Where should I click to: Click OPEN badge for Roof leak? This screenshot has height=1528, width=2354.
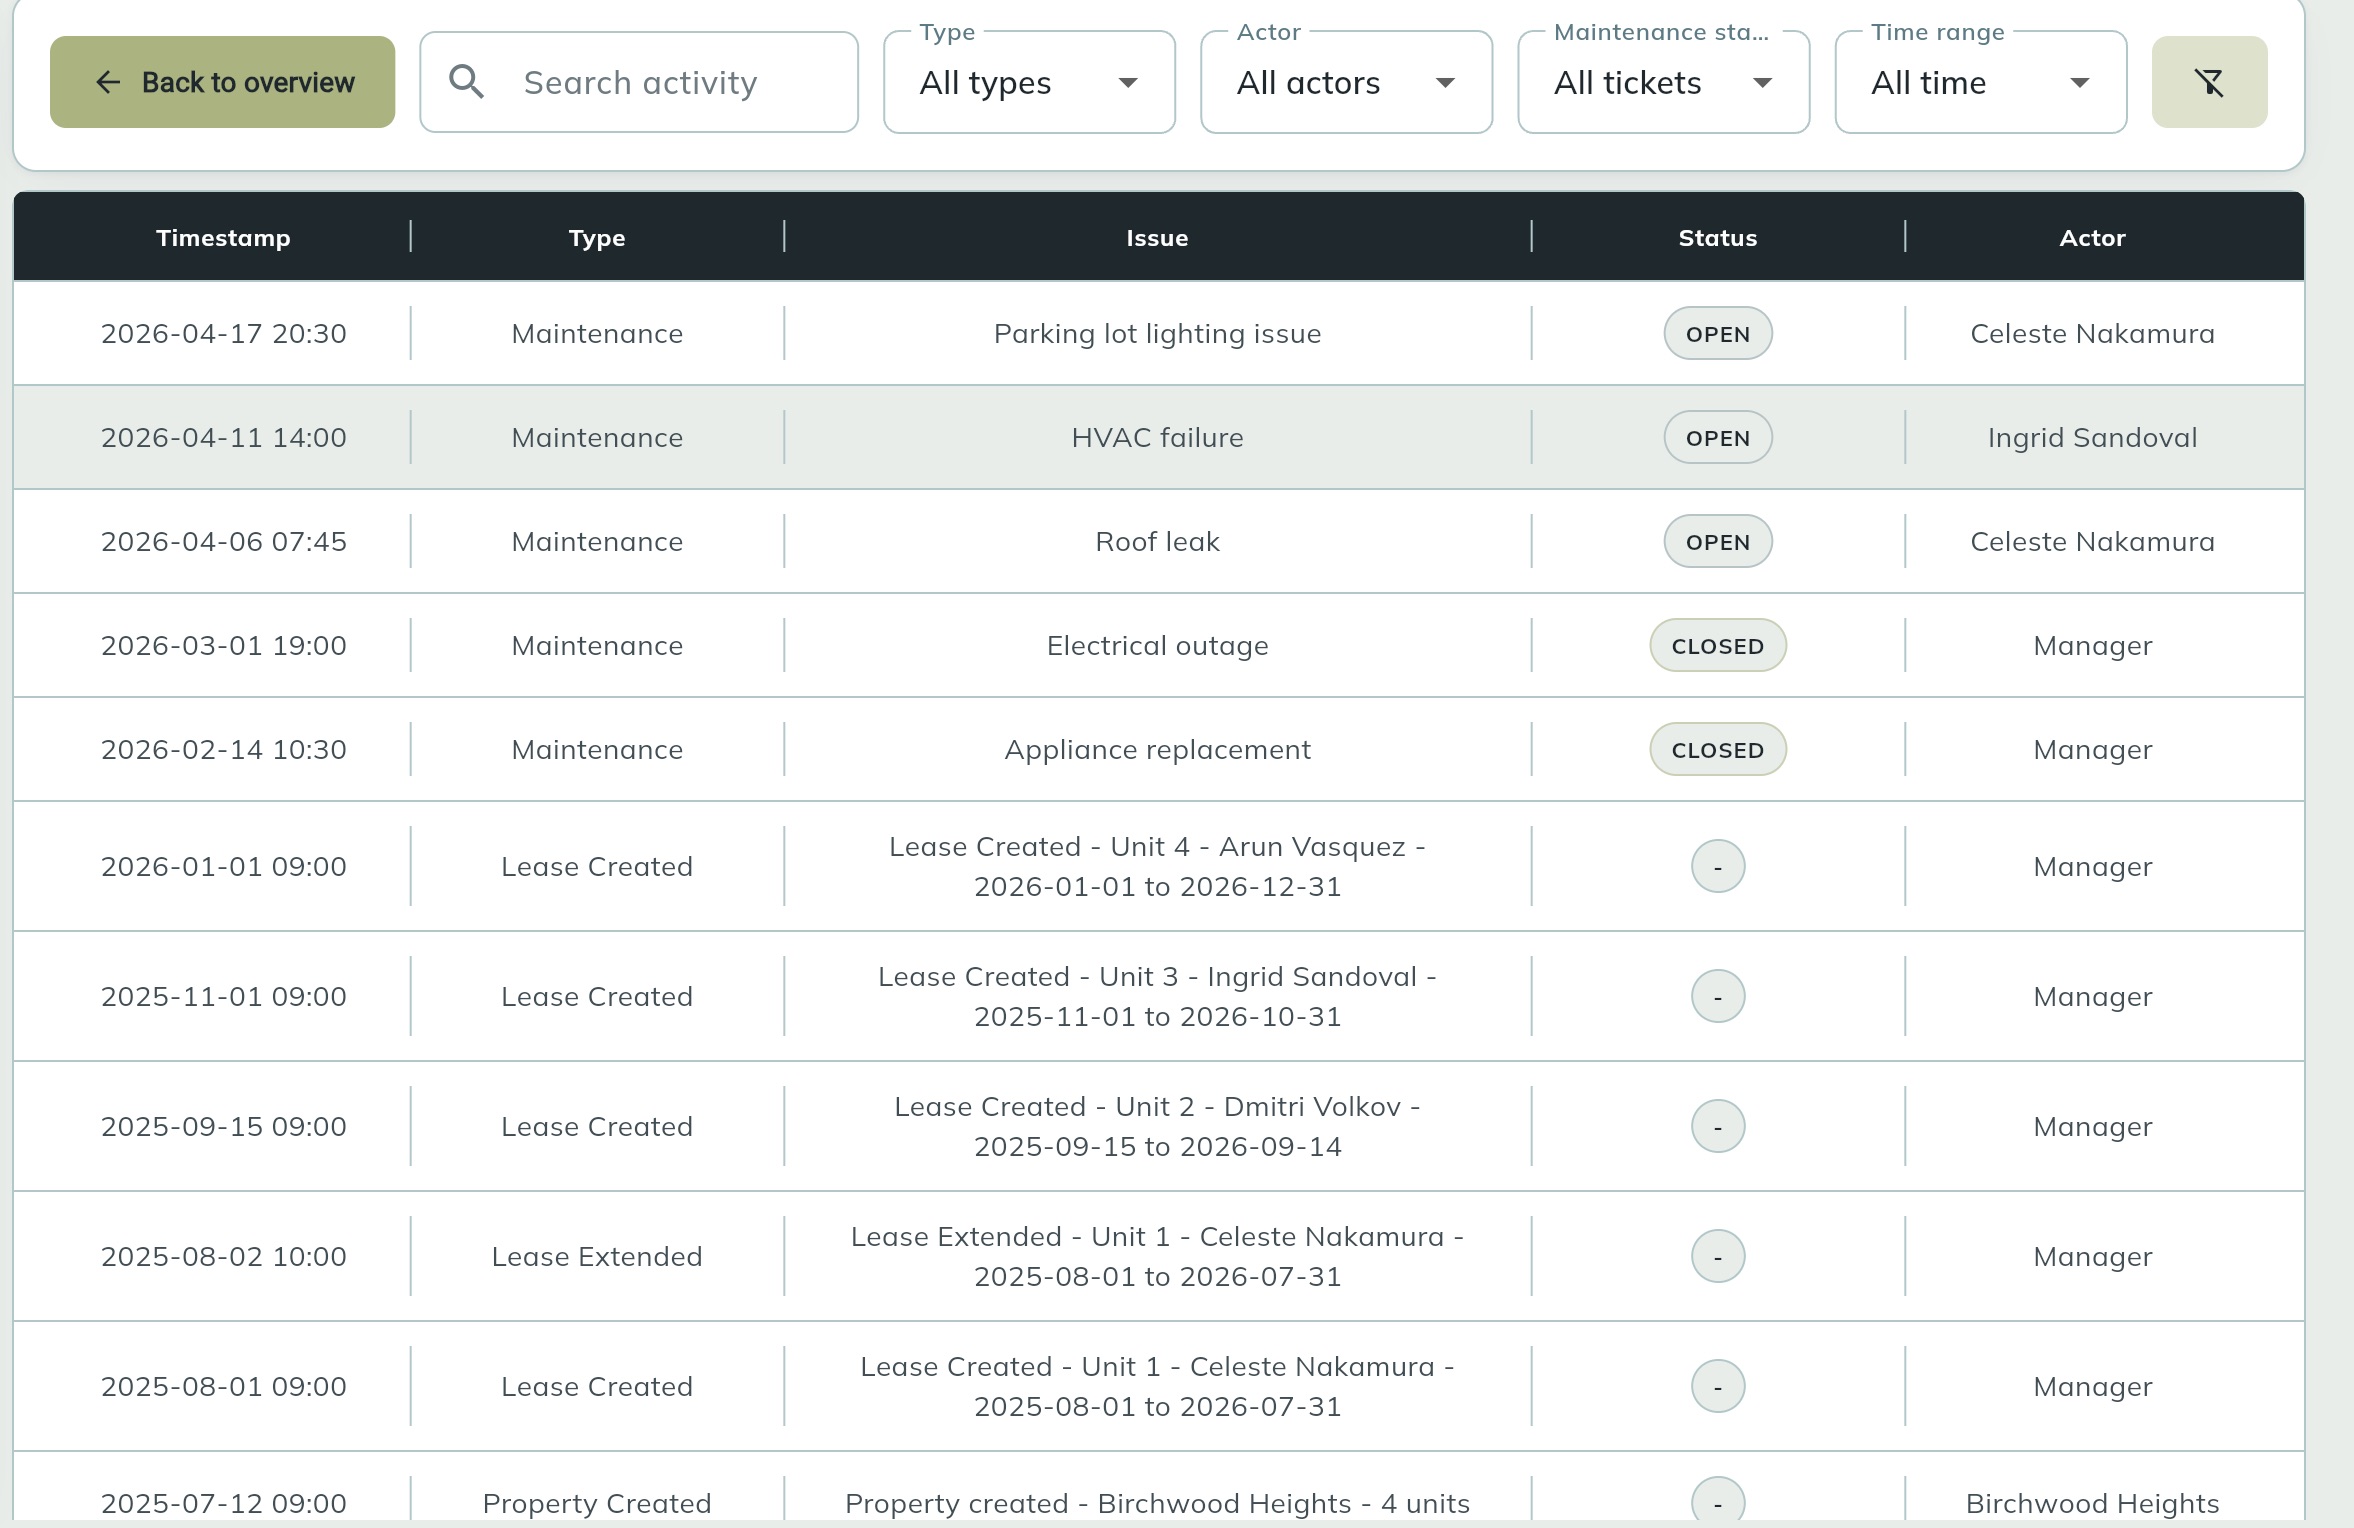click(x=1717, y=542)
